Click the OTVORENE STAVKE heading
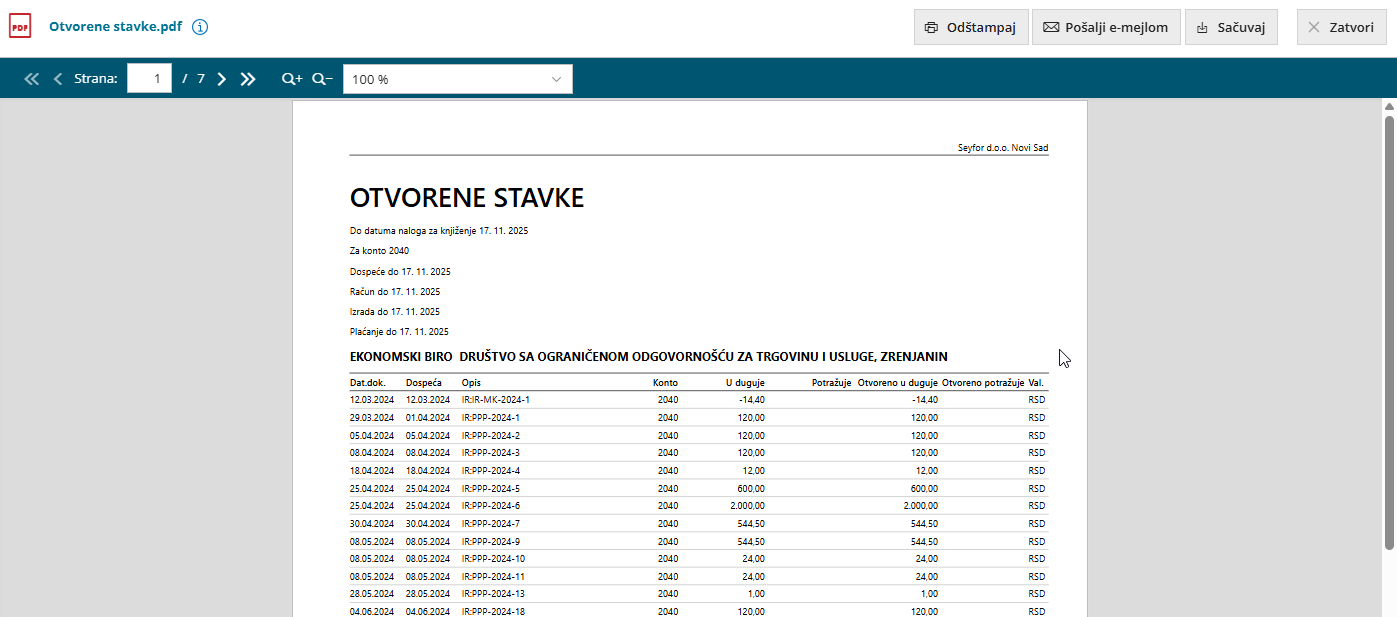This screenshot has height=617, width=1397. click(x=467, y=198)
